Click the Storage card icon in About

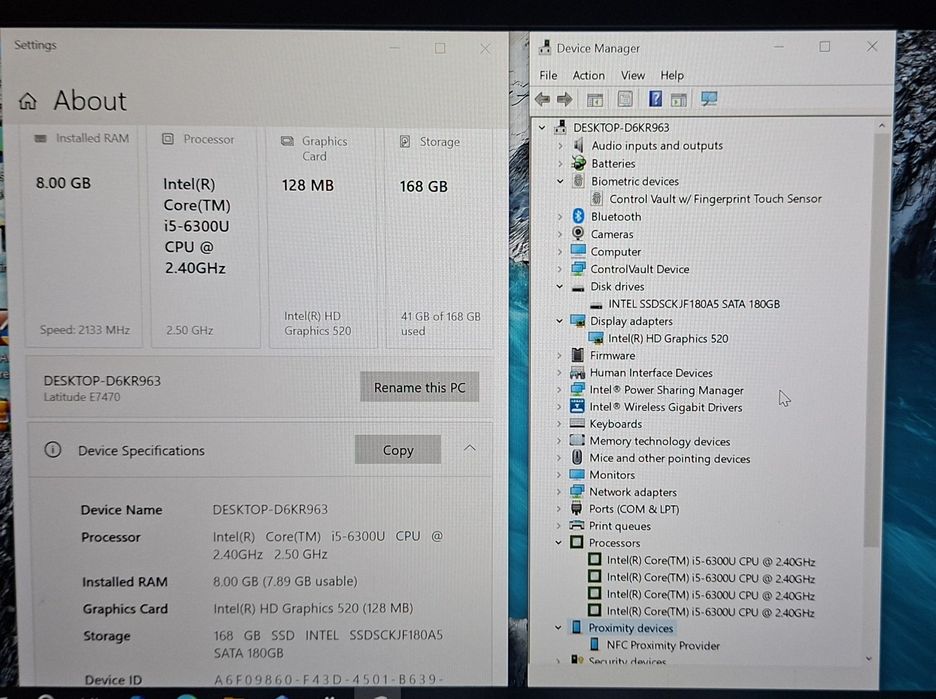tap(405, 141)
